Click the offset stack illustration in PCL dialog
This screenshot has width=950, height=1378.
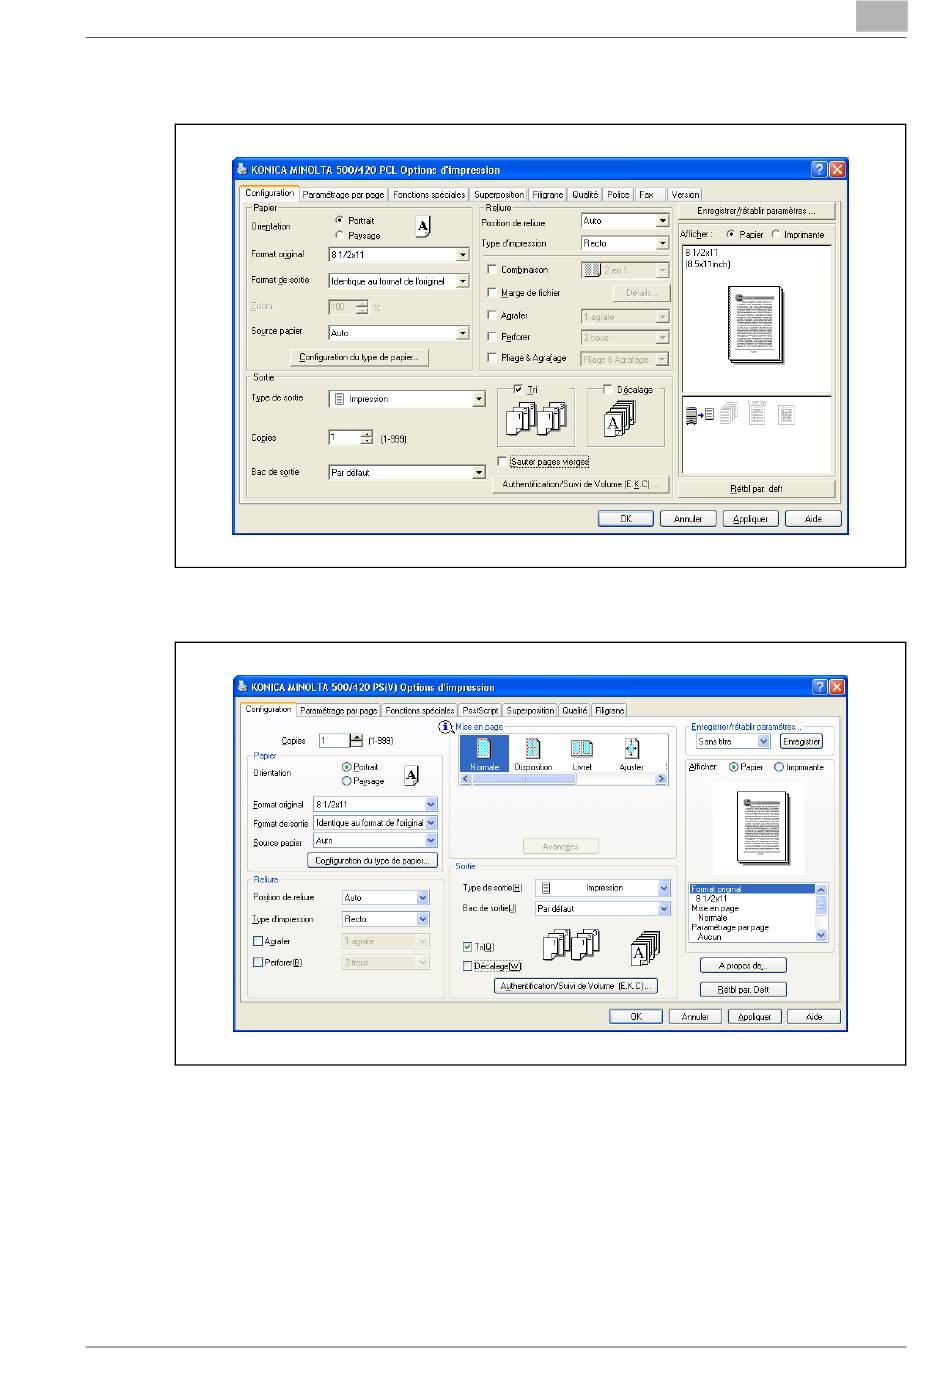pos(620,420)
